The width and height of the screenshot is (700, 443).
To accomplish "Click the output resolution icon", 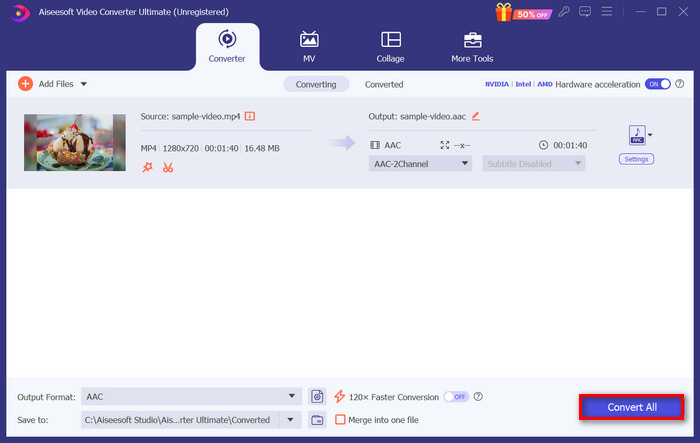I will [x=445, y=145].
